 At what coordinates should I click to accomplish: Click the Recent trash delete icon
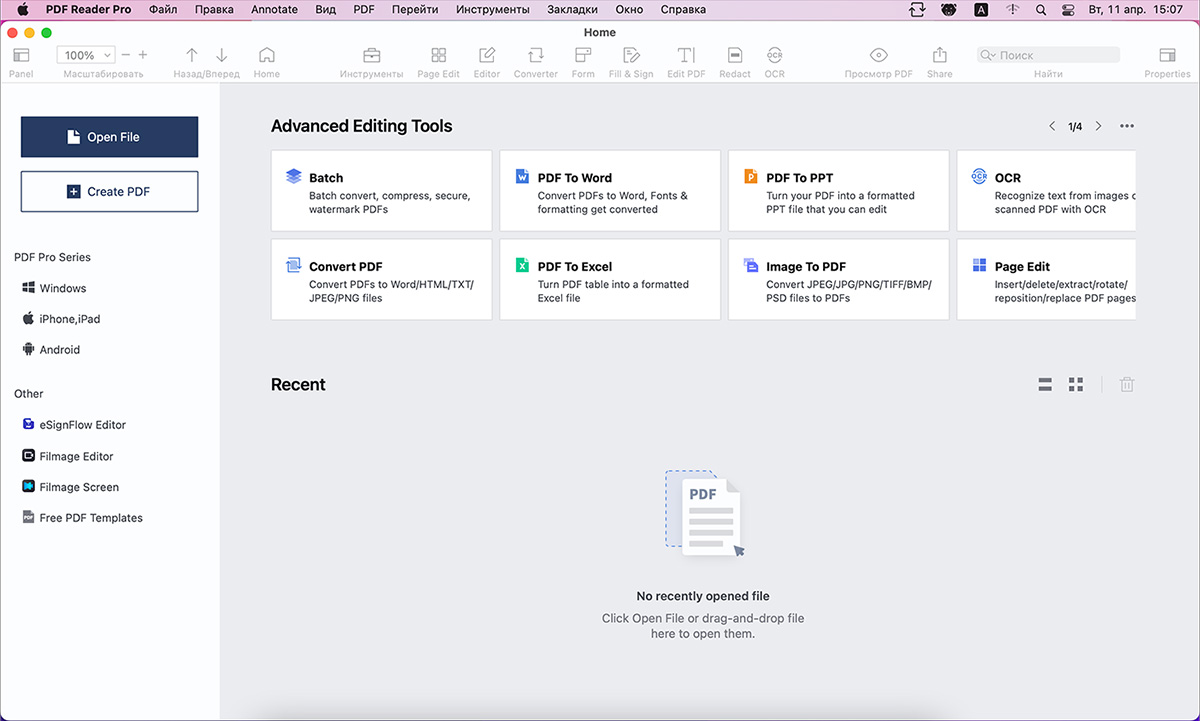click(1127, 384)
